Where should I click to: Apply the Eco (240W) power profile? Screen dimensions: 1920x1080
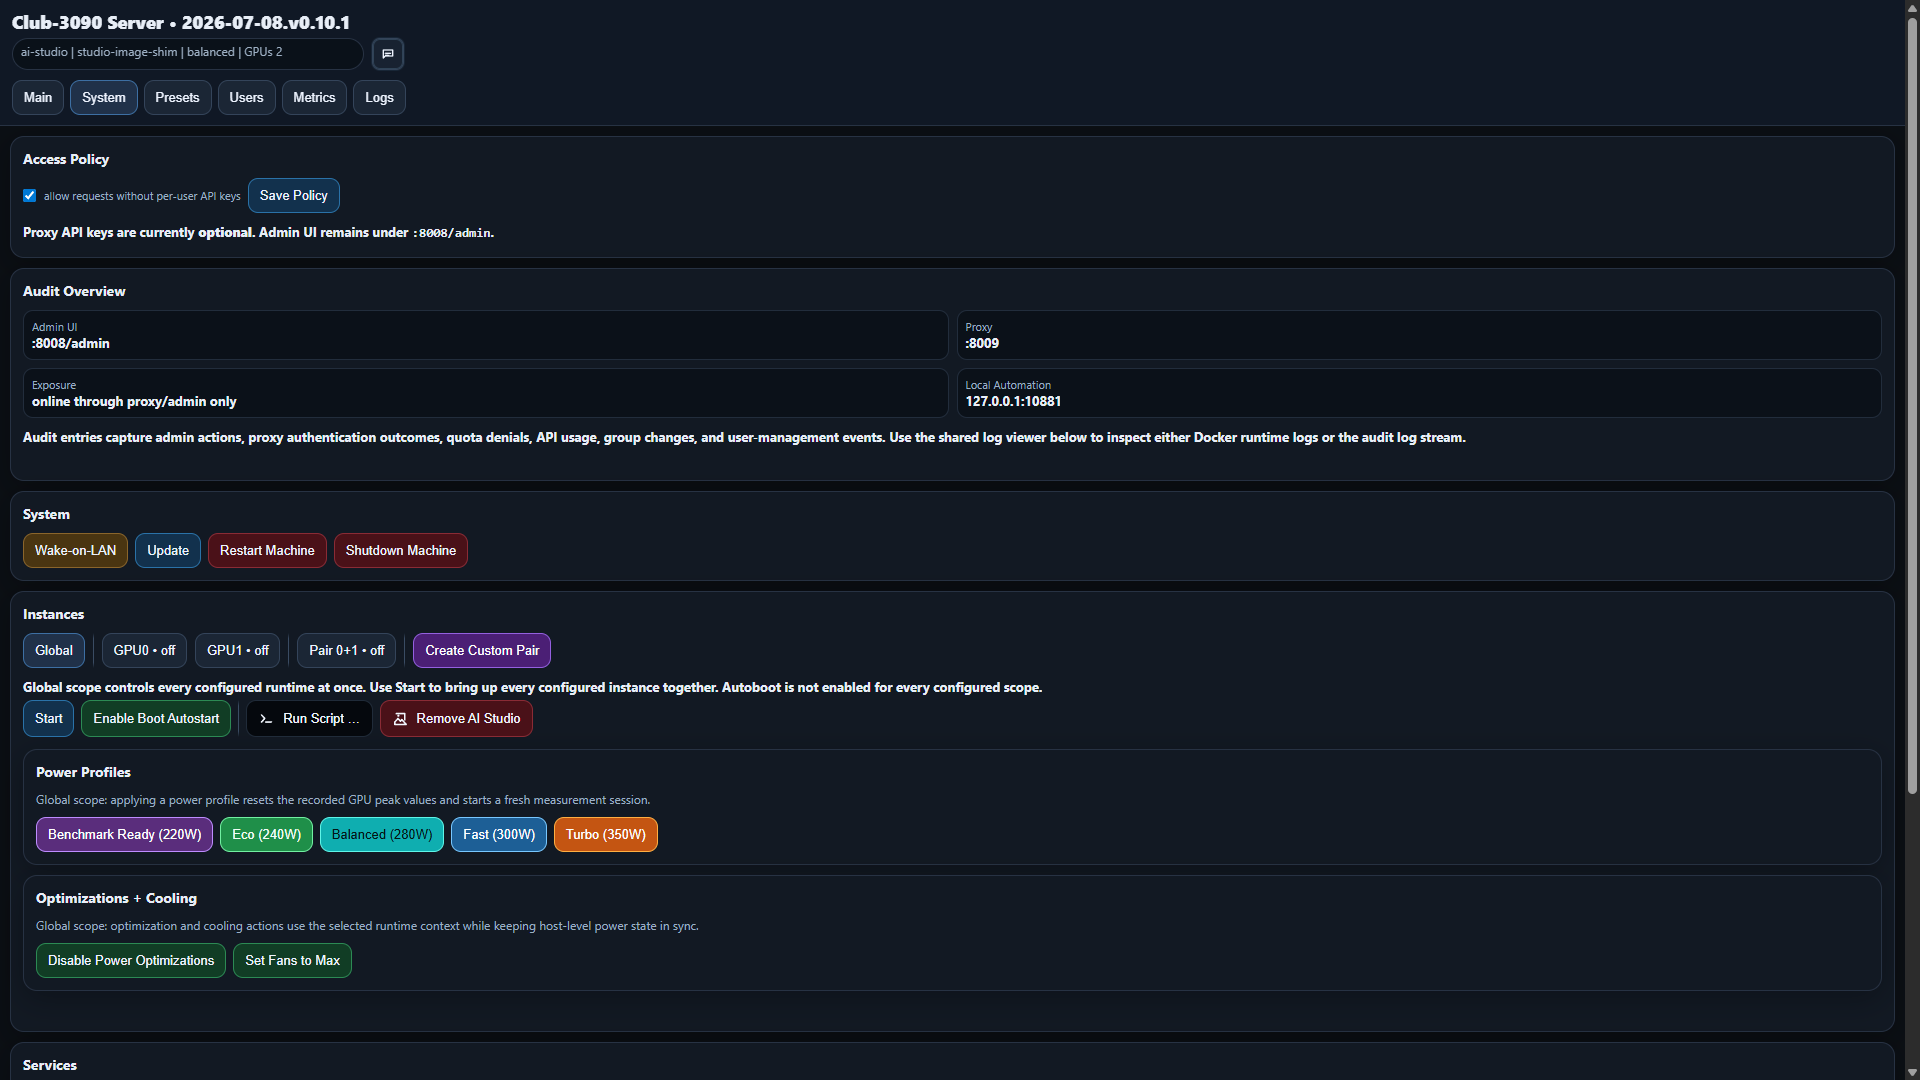266,835
